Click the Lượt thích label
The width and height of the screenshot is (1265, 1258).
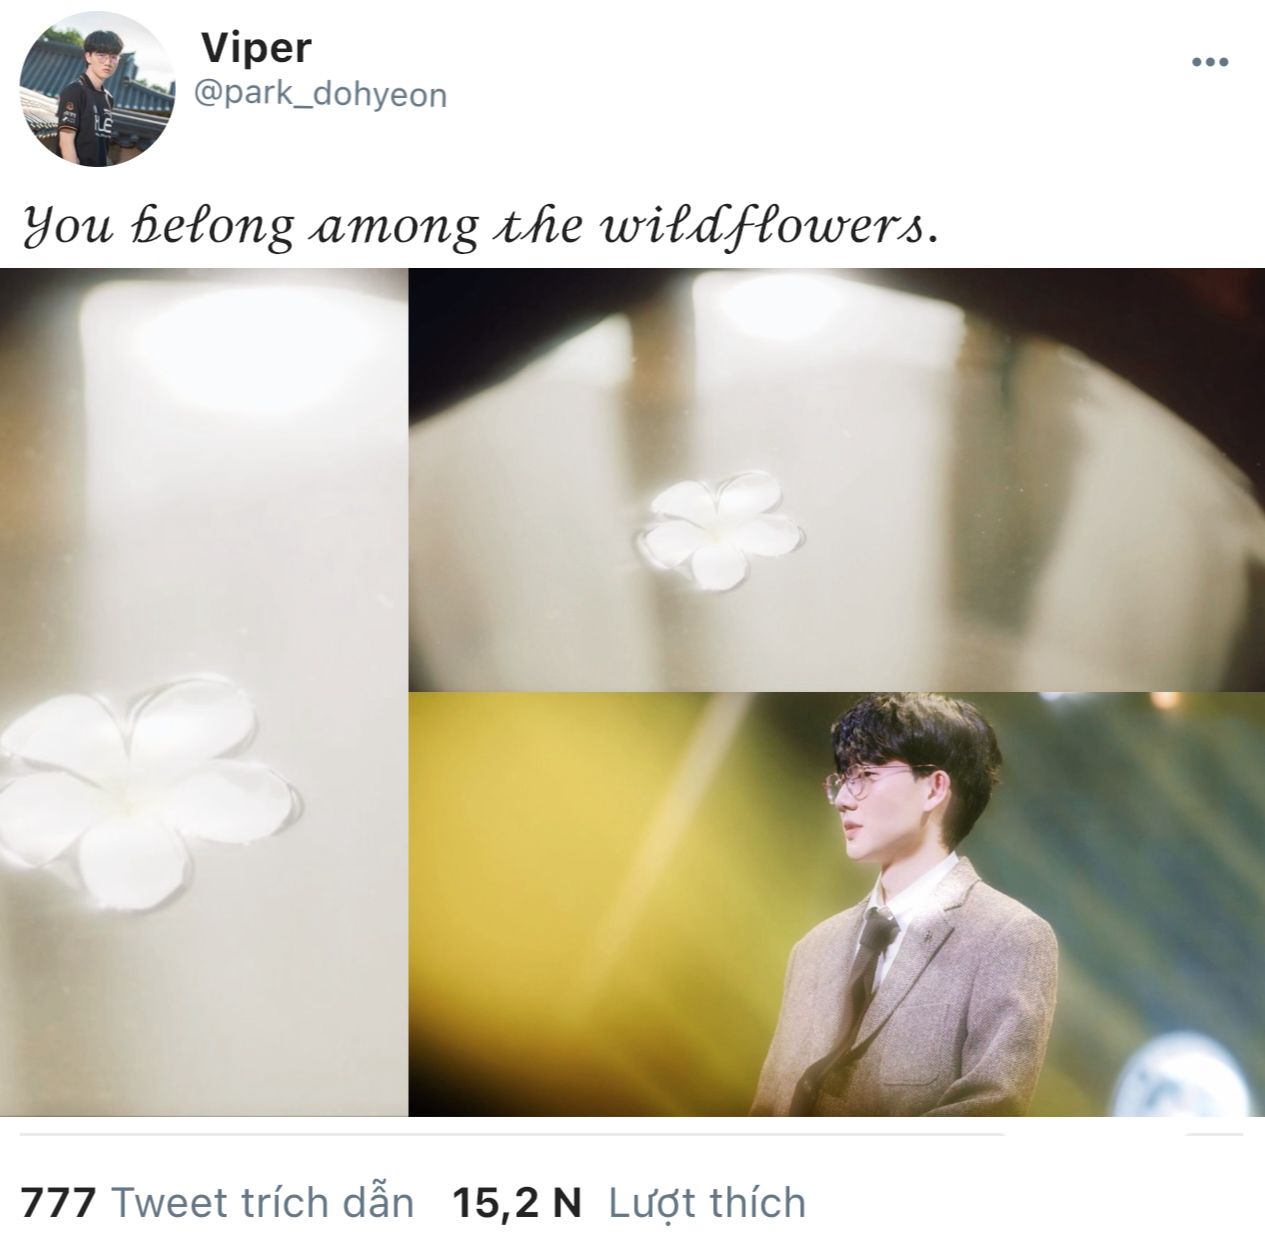707,1203
